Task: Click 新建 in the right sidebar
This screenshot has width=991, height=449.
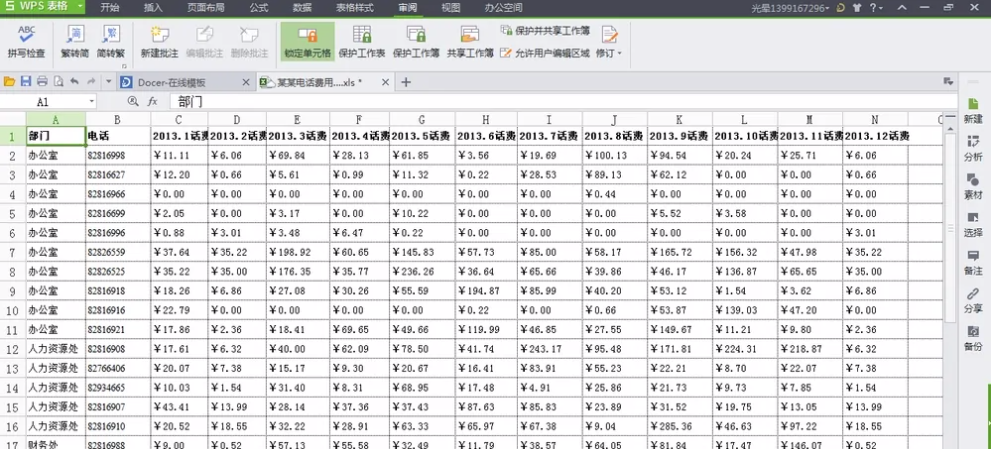Action: coord(973,111)
